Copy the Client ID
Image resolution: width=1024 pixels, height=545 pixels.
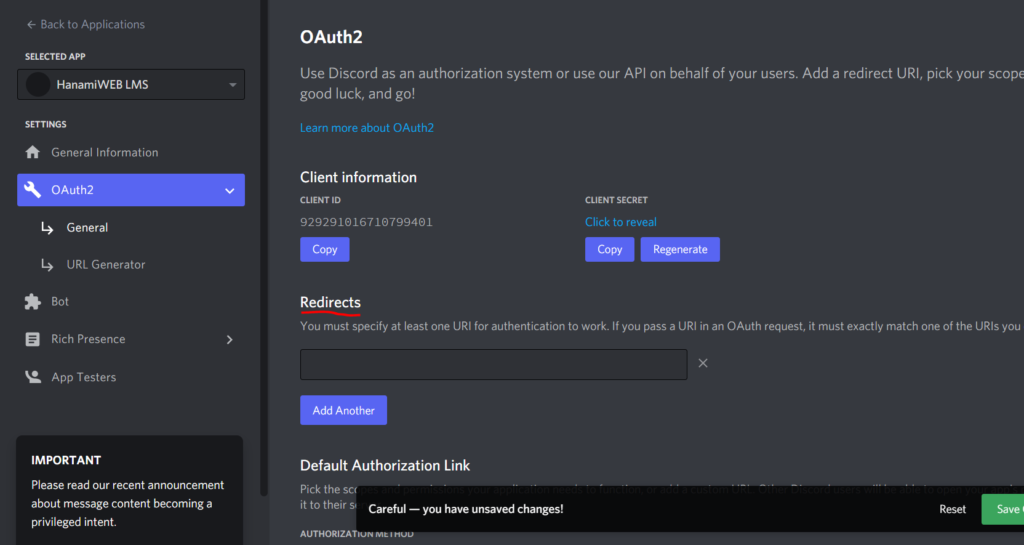(x=325, y=249)
